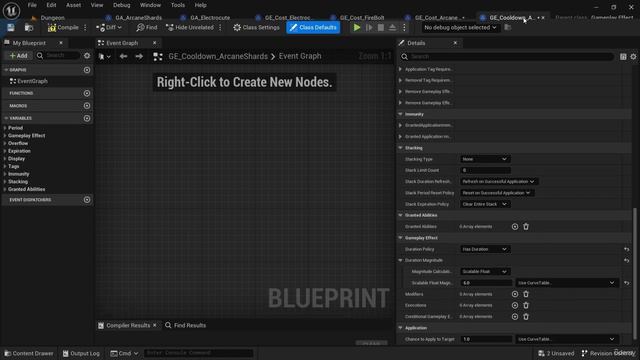Open Stacking Type dropdown
This screenshot has width=640, height=360.
pyautogui.click(x=484, y=159)
